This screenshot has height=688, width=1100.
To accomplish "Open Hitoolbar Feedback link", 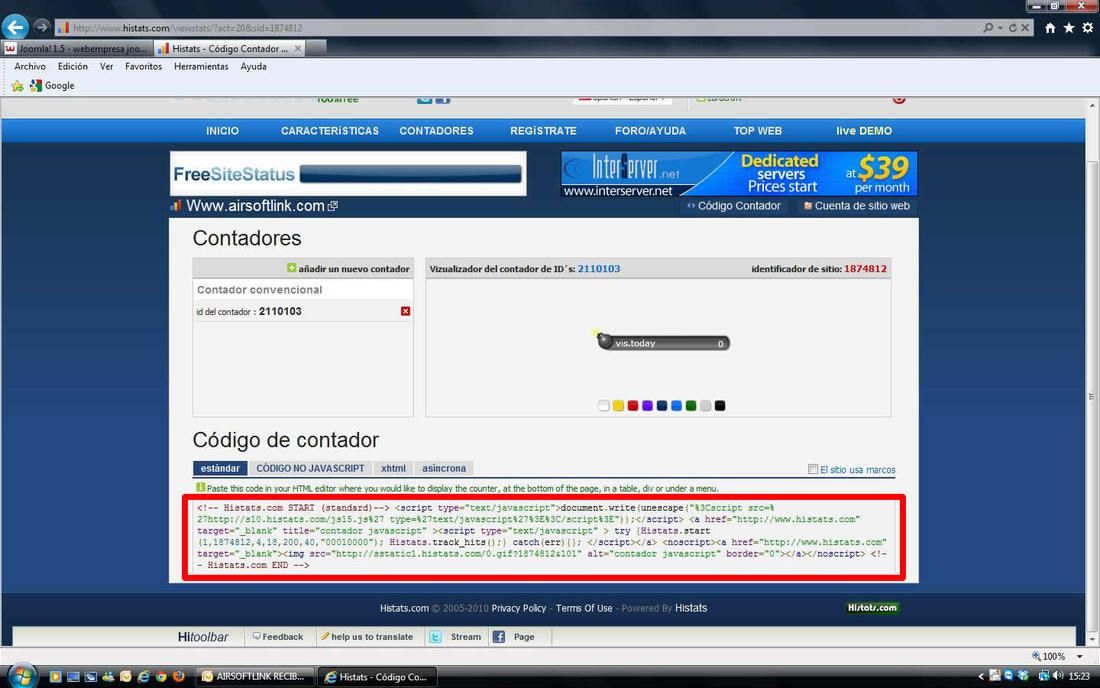I will tap(278, 637).
